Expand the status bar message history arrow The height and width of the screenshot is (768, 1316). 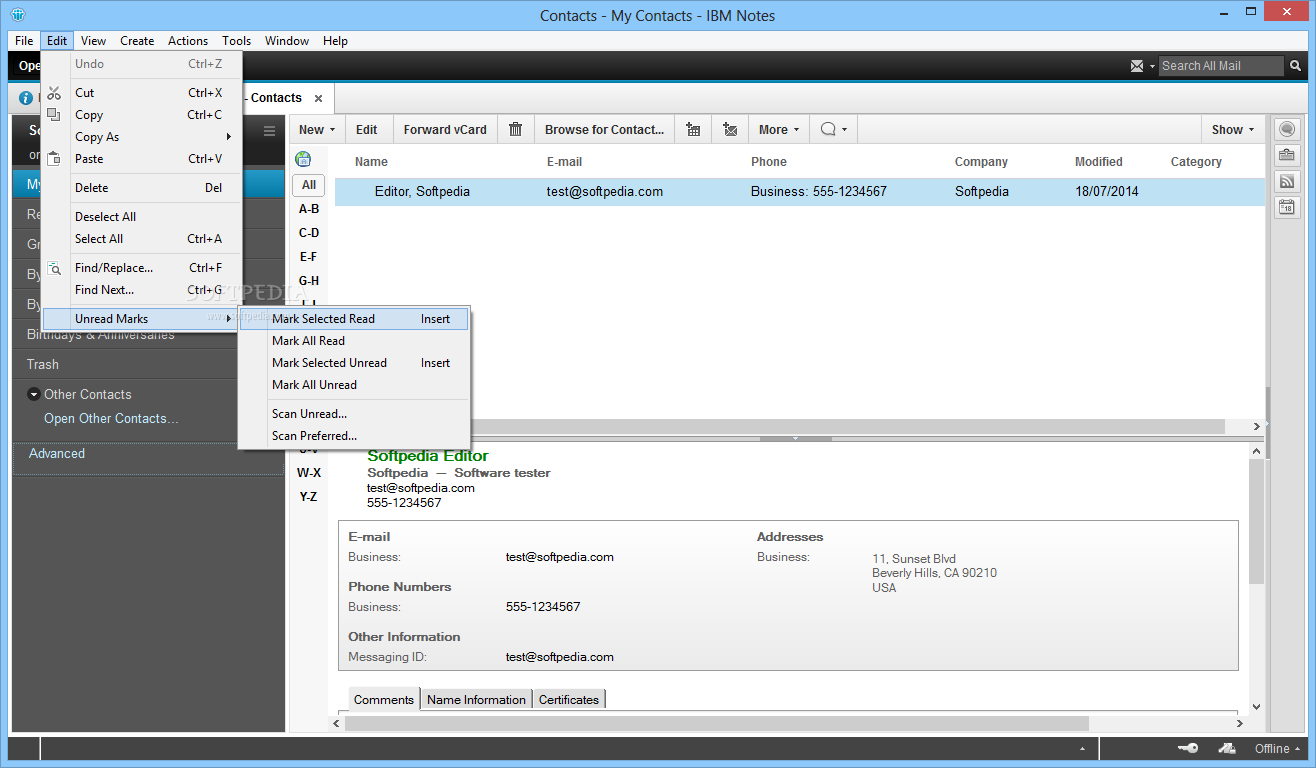click(x=1081, y=749)
